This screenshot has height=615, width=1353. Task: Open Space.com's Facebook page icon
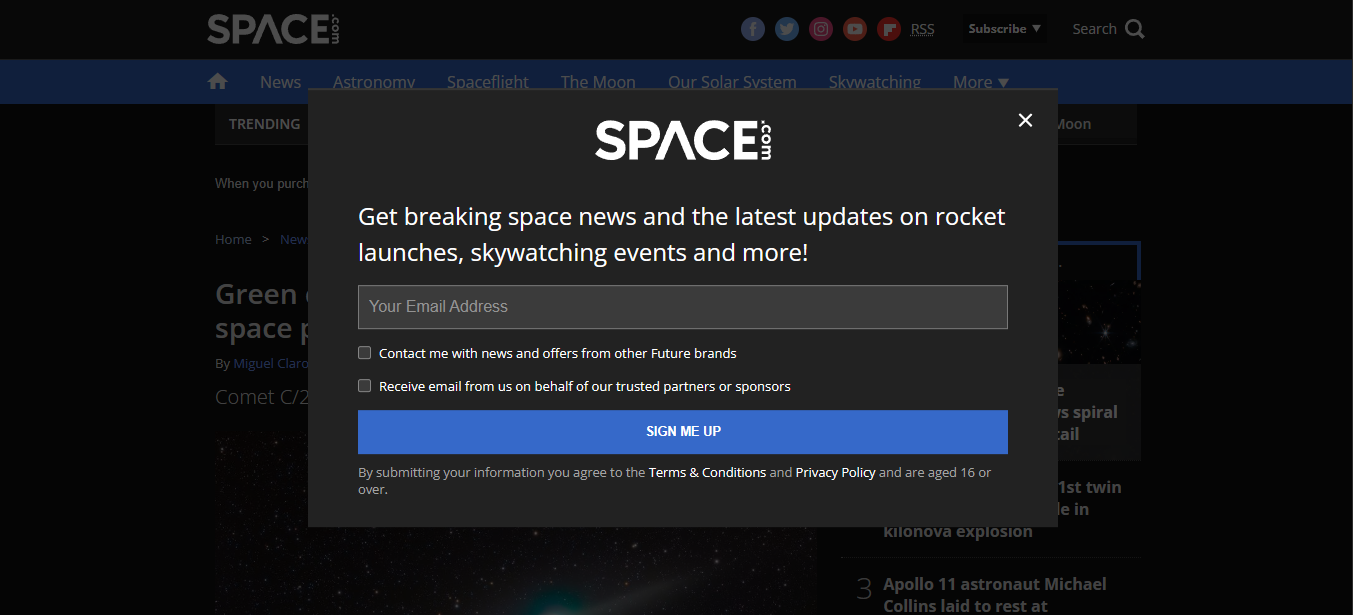(752, 28)
